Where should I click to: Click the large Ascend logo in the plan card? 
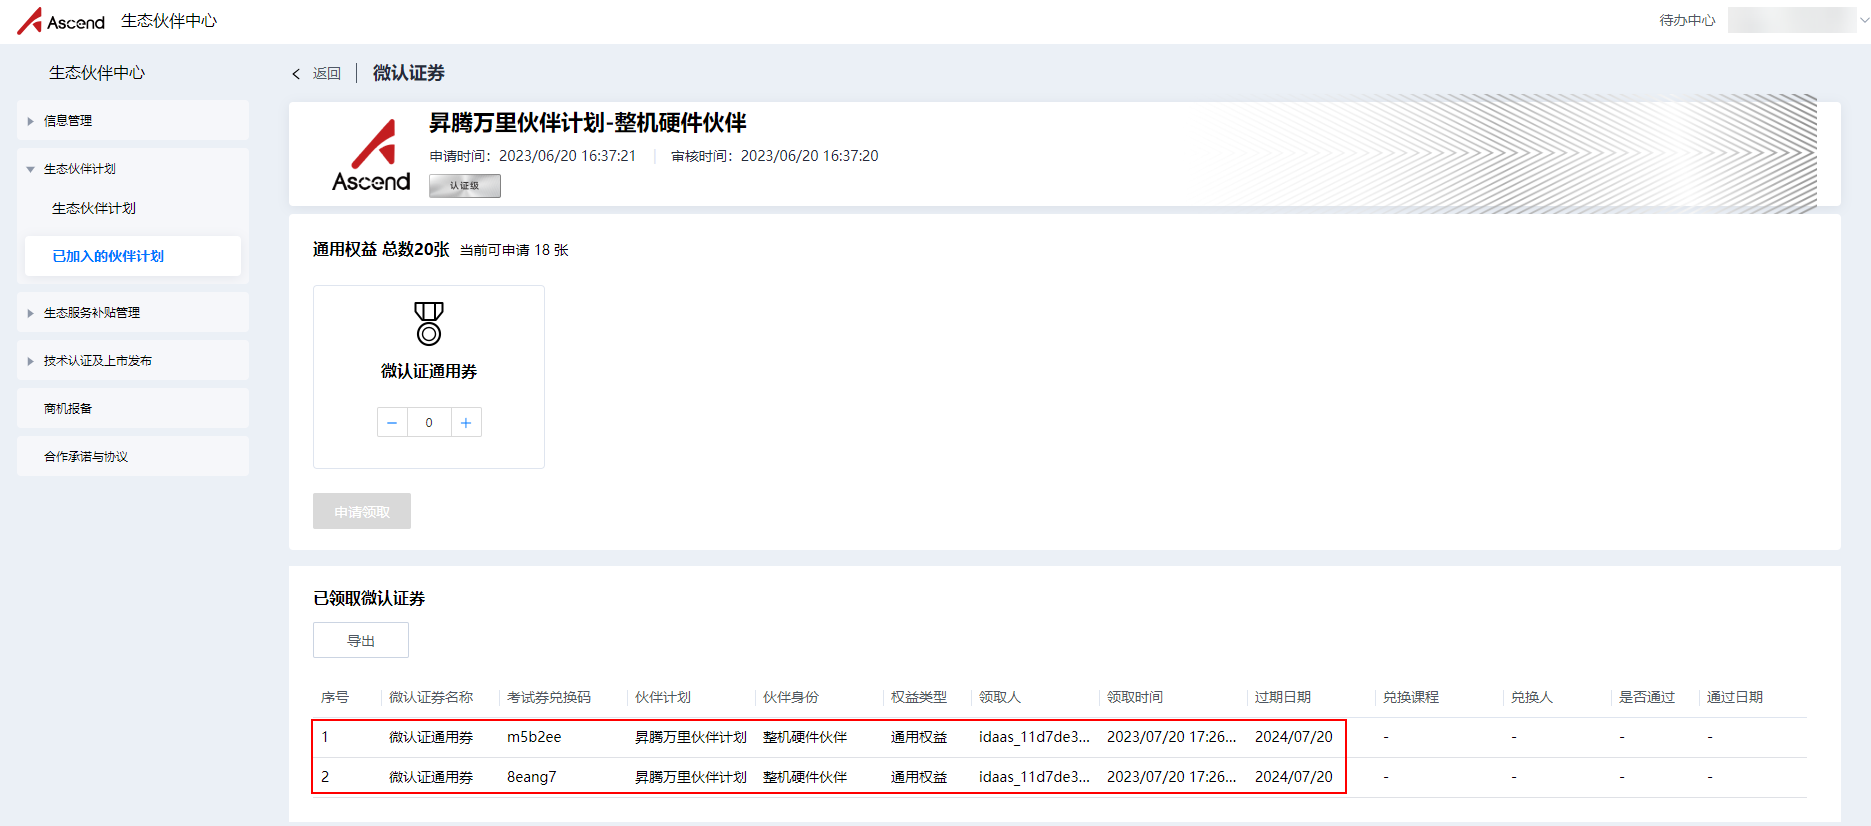371,155
